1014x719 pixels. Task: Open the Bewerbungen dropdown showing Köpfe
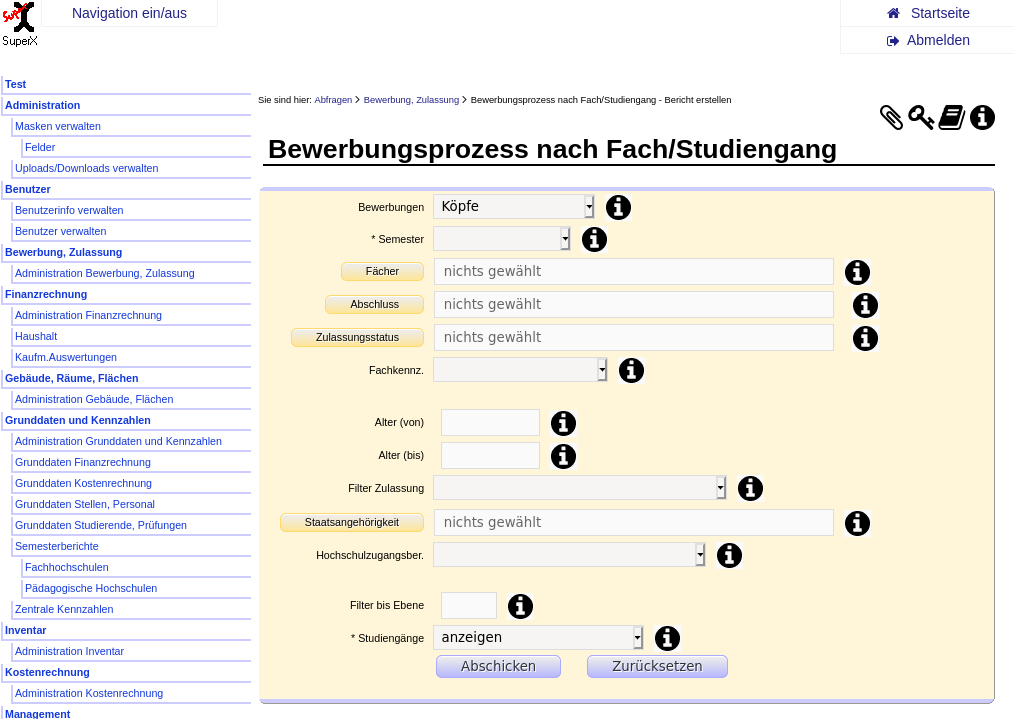click(x=513, y=206)
